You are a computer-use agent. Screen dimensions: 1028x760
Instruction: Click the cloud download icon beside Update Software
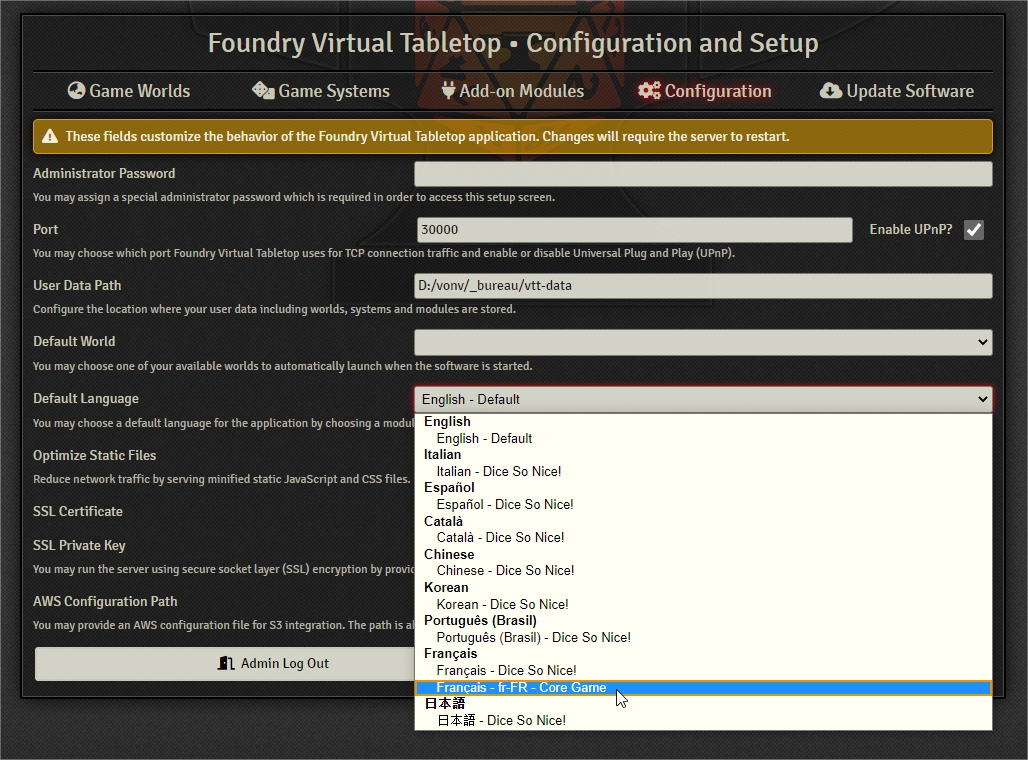[831, 90]
